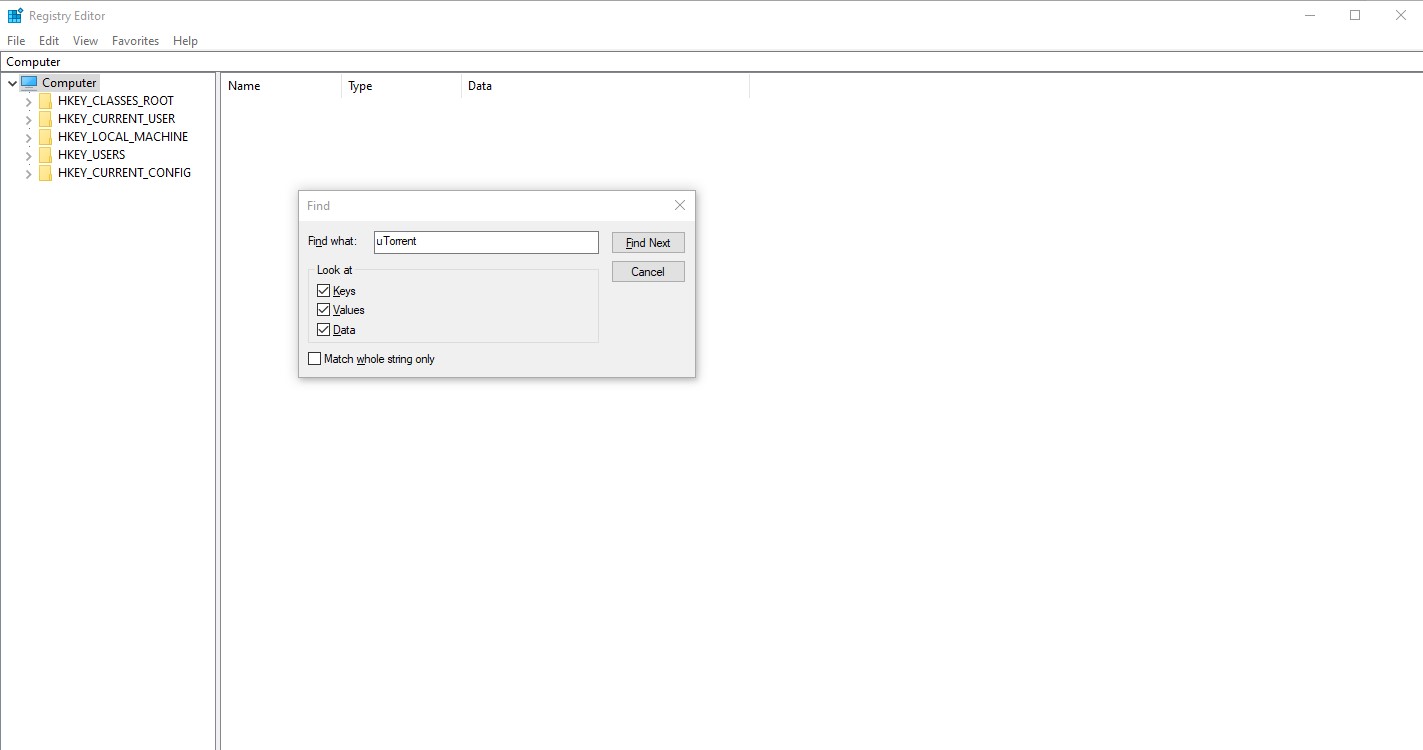Close the Find dialog with X
The image size is (1423, 750).
pyautogui.click(x=680, y=205)
